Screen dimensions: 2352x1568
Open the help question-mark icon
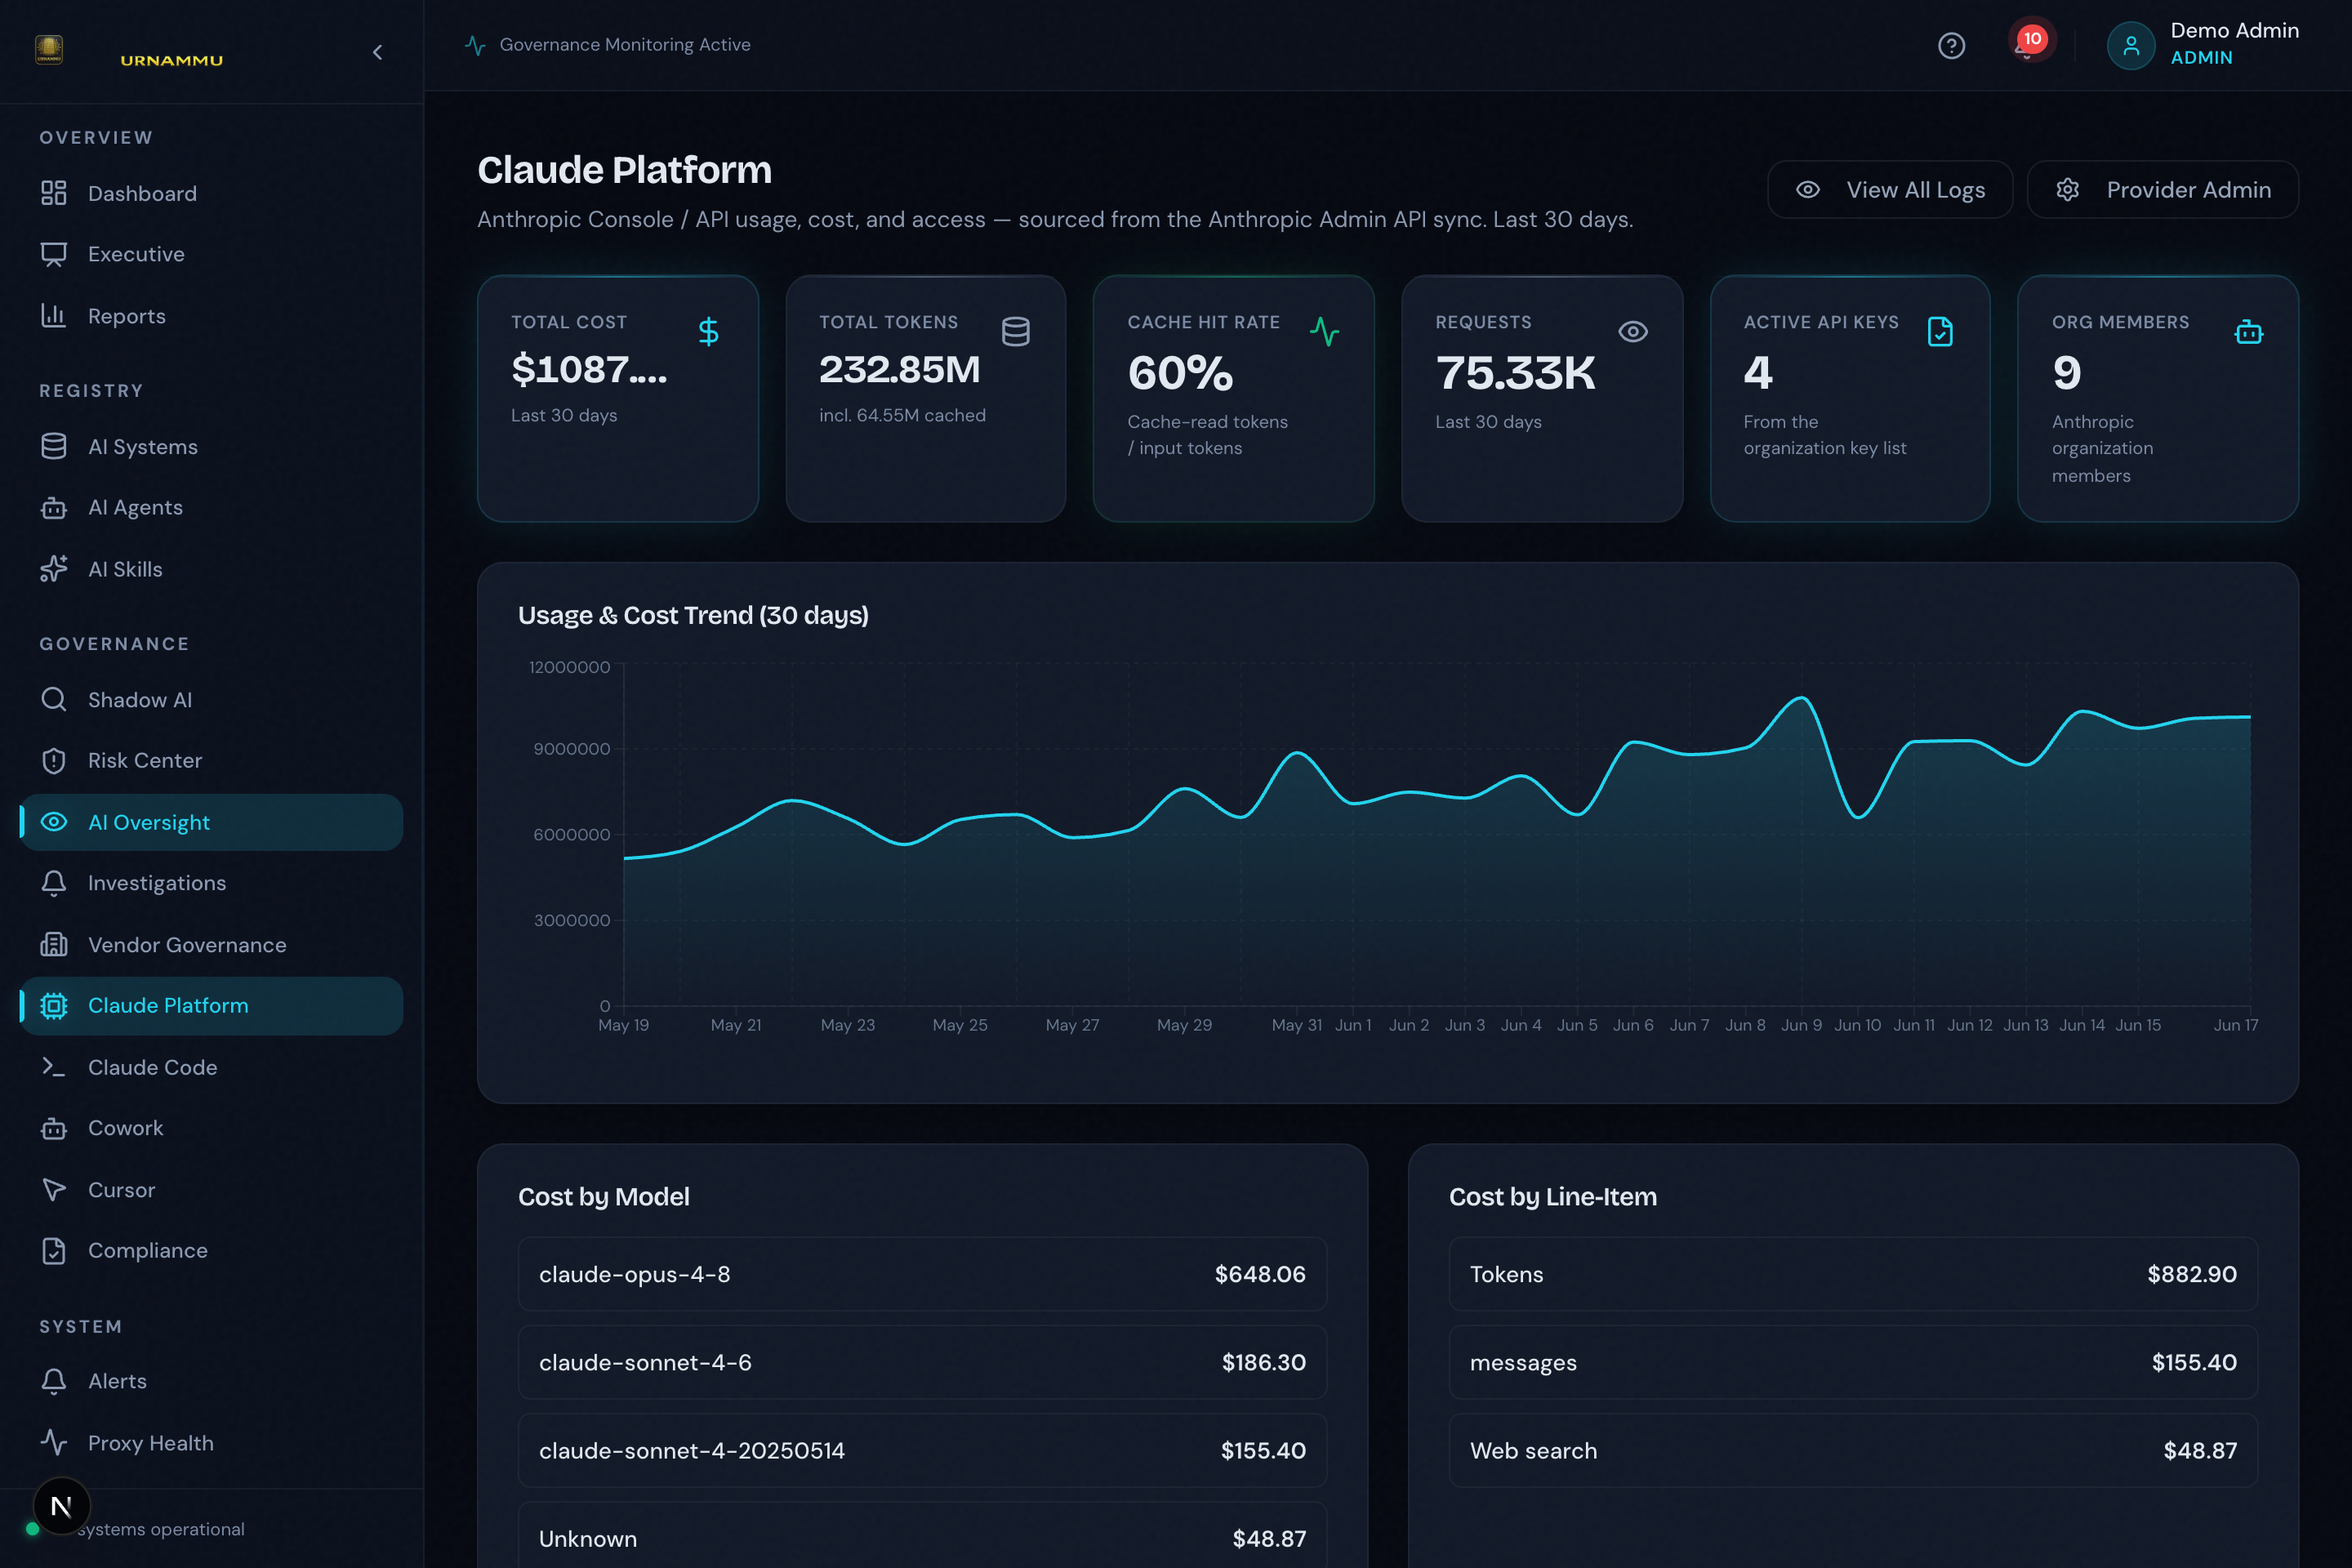tap(1951, 46)
